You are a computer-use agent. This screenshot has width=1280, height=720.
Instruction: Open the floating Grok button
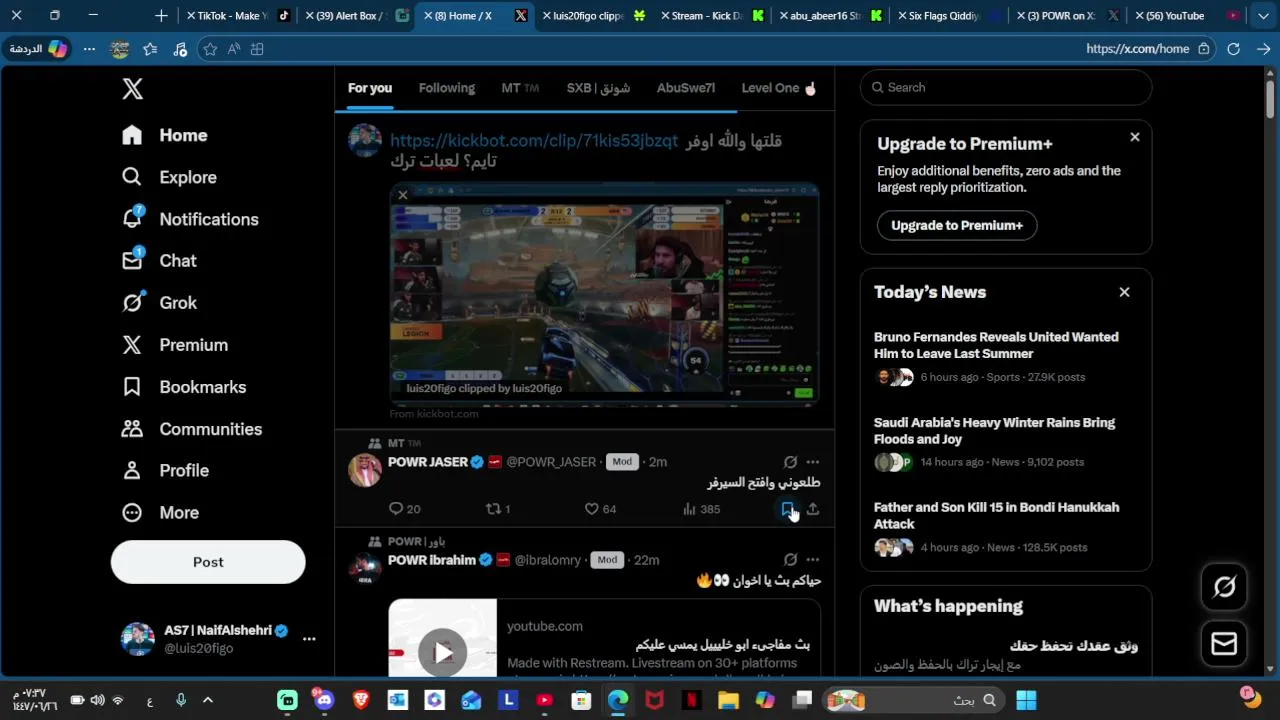1224,587
